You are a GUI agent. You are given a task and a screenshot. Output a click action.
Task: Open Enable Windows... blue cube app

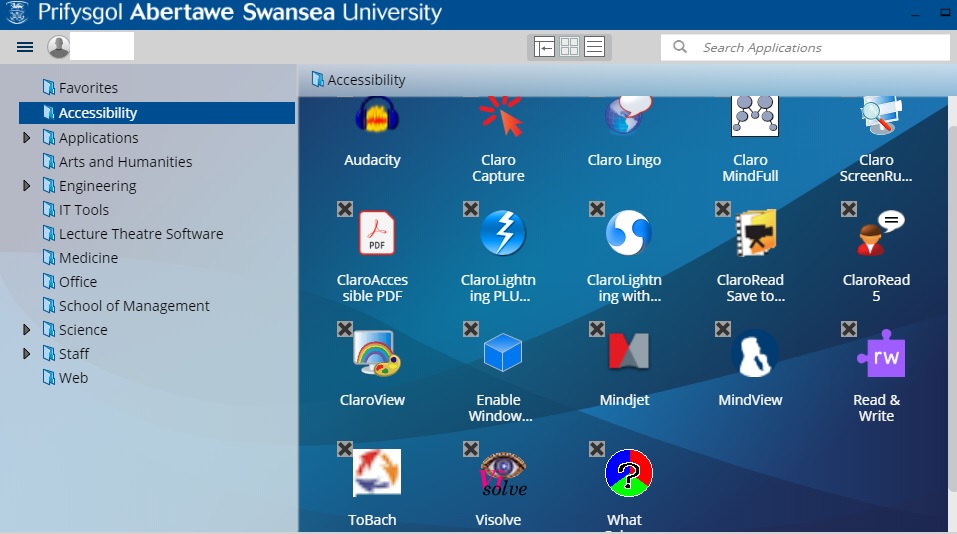tap(502, 352)
